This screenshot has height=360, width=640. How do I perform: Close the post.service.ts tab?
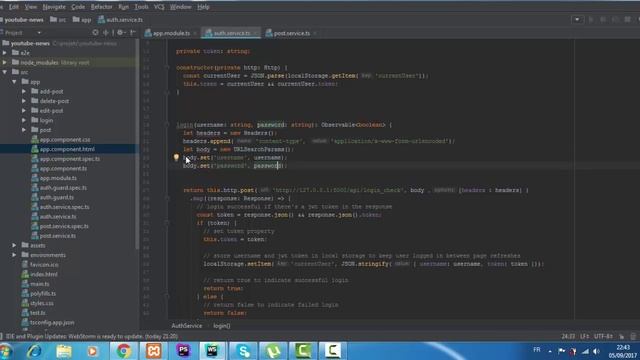pos(315,33)
